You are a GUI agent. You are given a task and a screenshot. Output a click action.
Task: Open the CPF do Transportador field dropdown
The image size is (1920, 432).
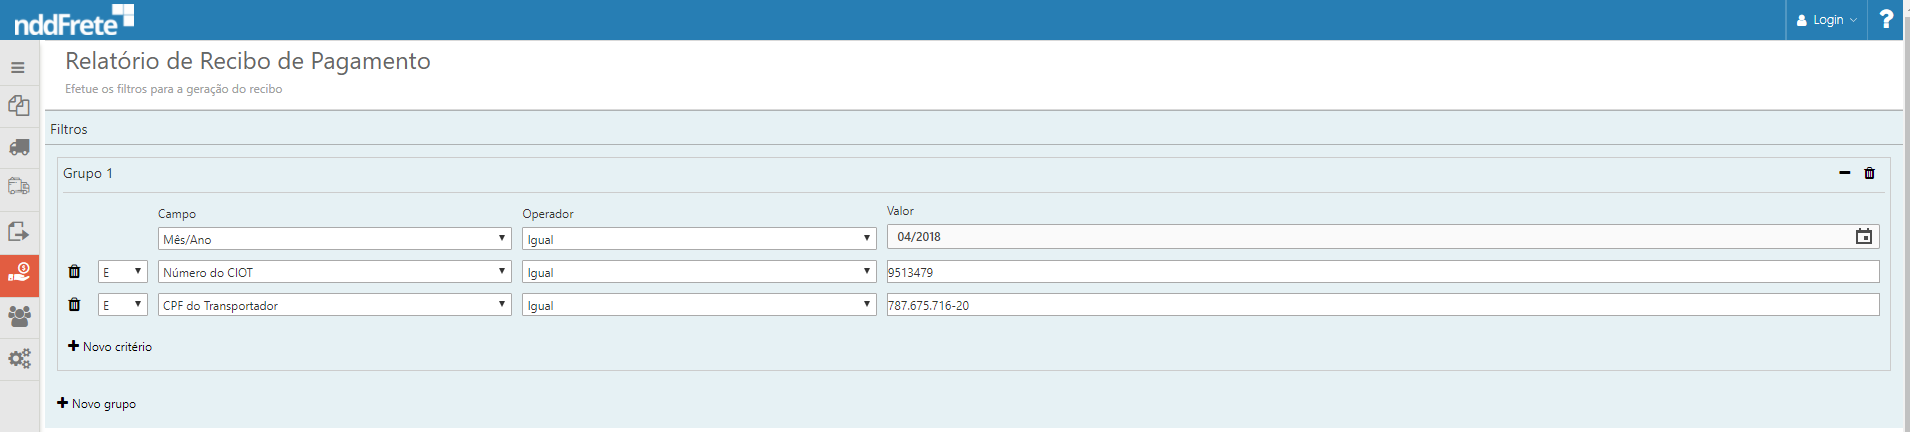(x=335, y=305)
